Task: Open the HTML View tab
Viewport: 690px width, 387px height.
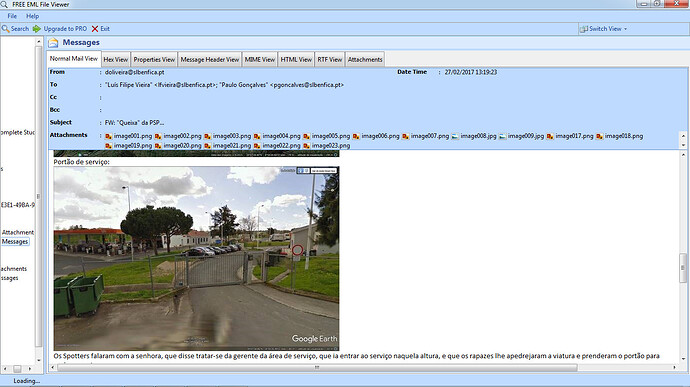Action: (296, 59)
